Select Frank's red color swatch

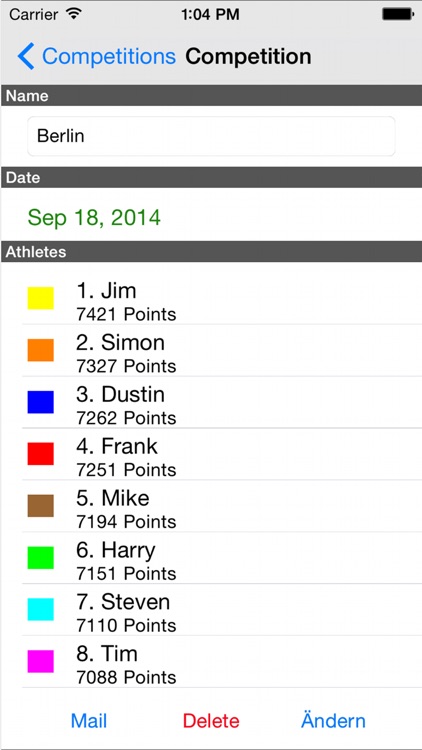(41, 454)
